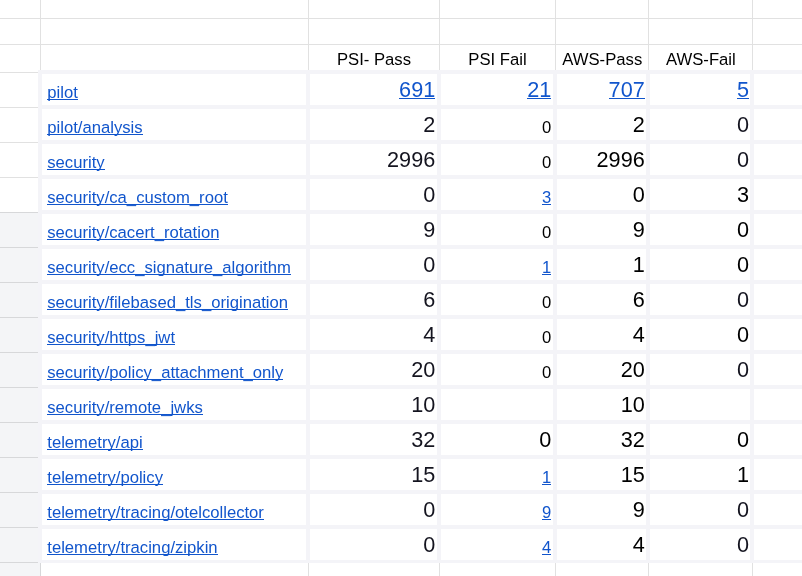
Task: Click the 21 PSI fail link for pilot
Action: [x=539, y=90]
